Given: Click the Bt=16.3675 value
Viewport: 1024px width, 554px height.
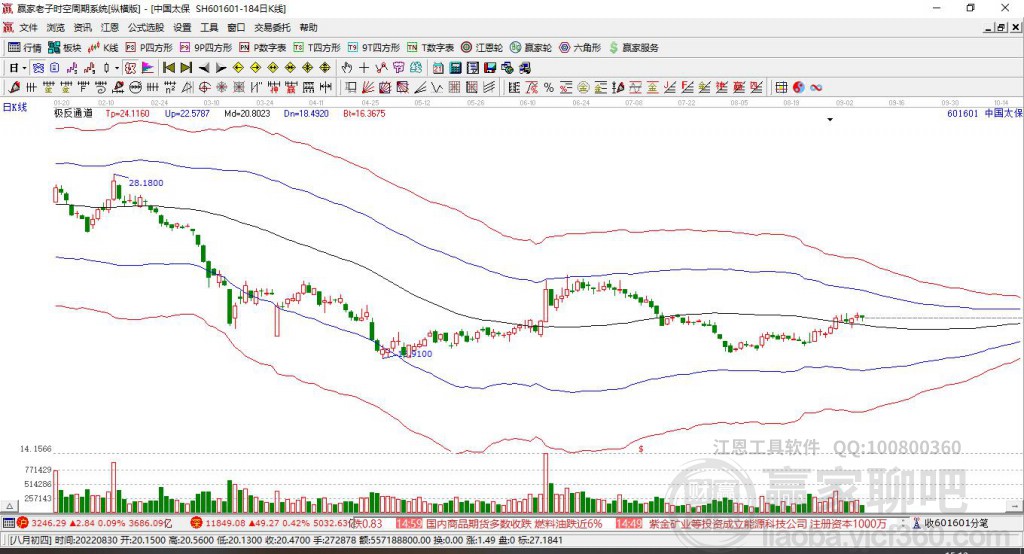Looking at the screenshot, I should pyautogui.click(x=364, y=113).
